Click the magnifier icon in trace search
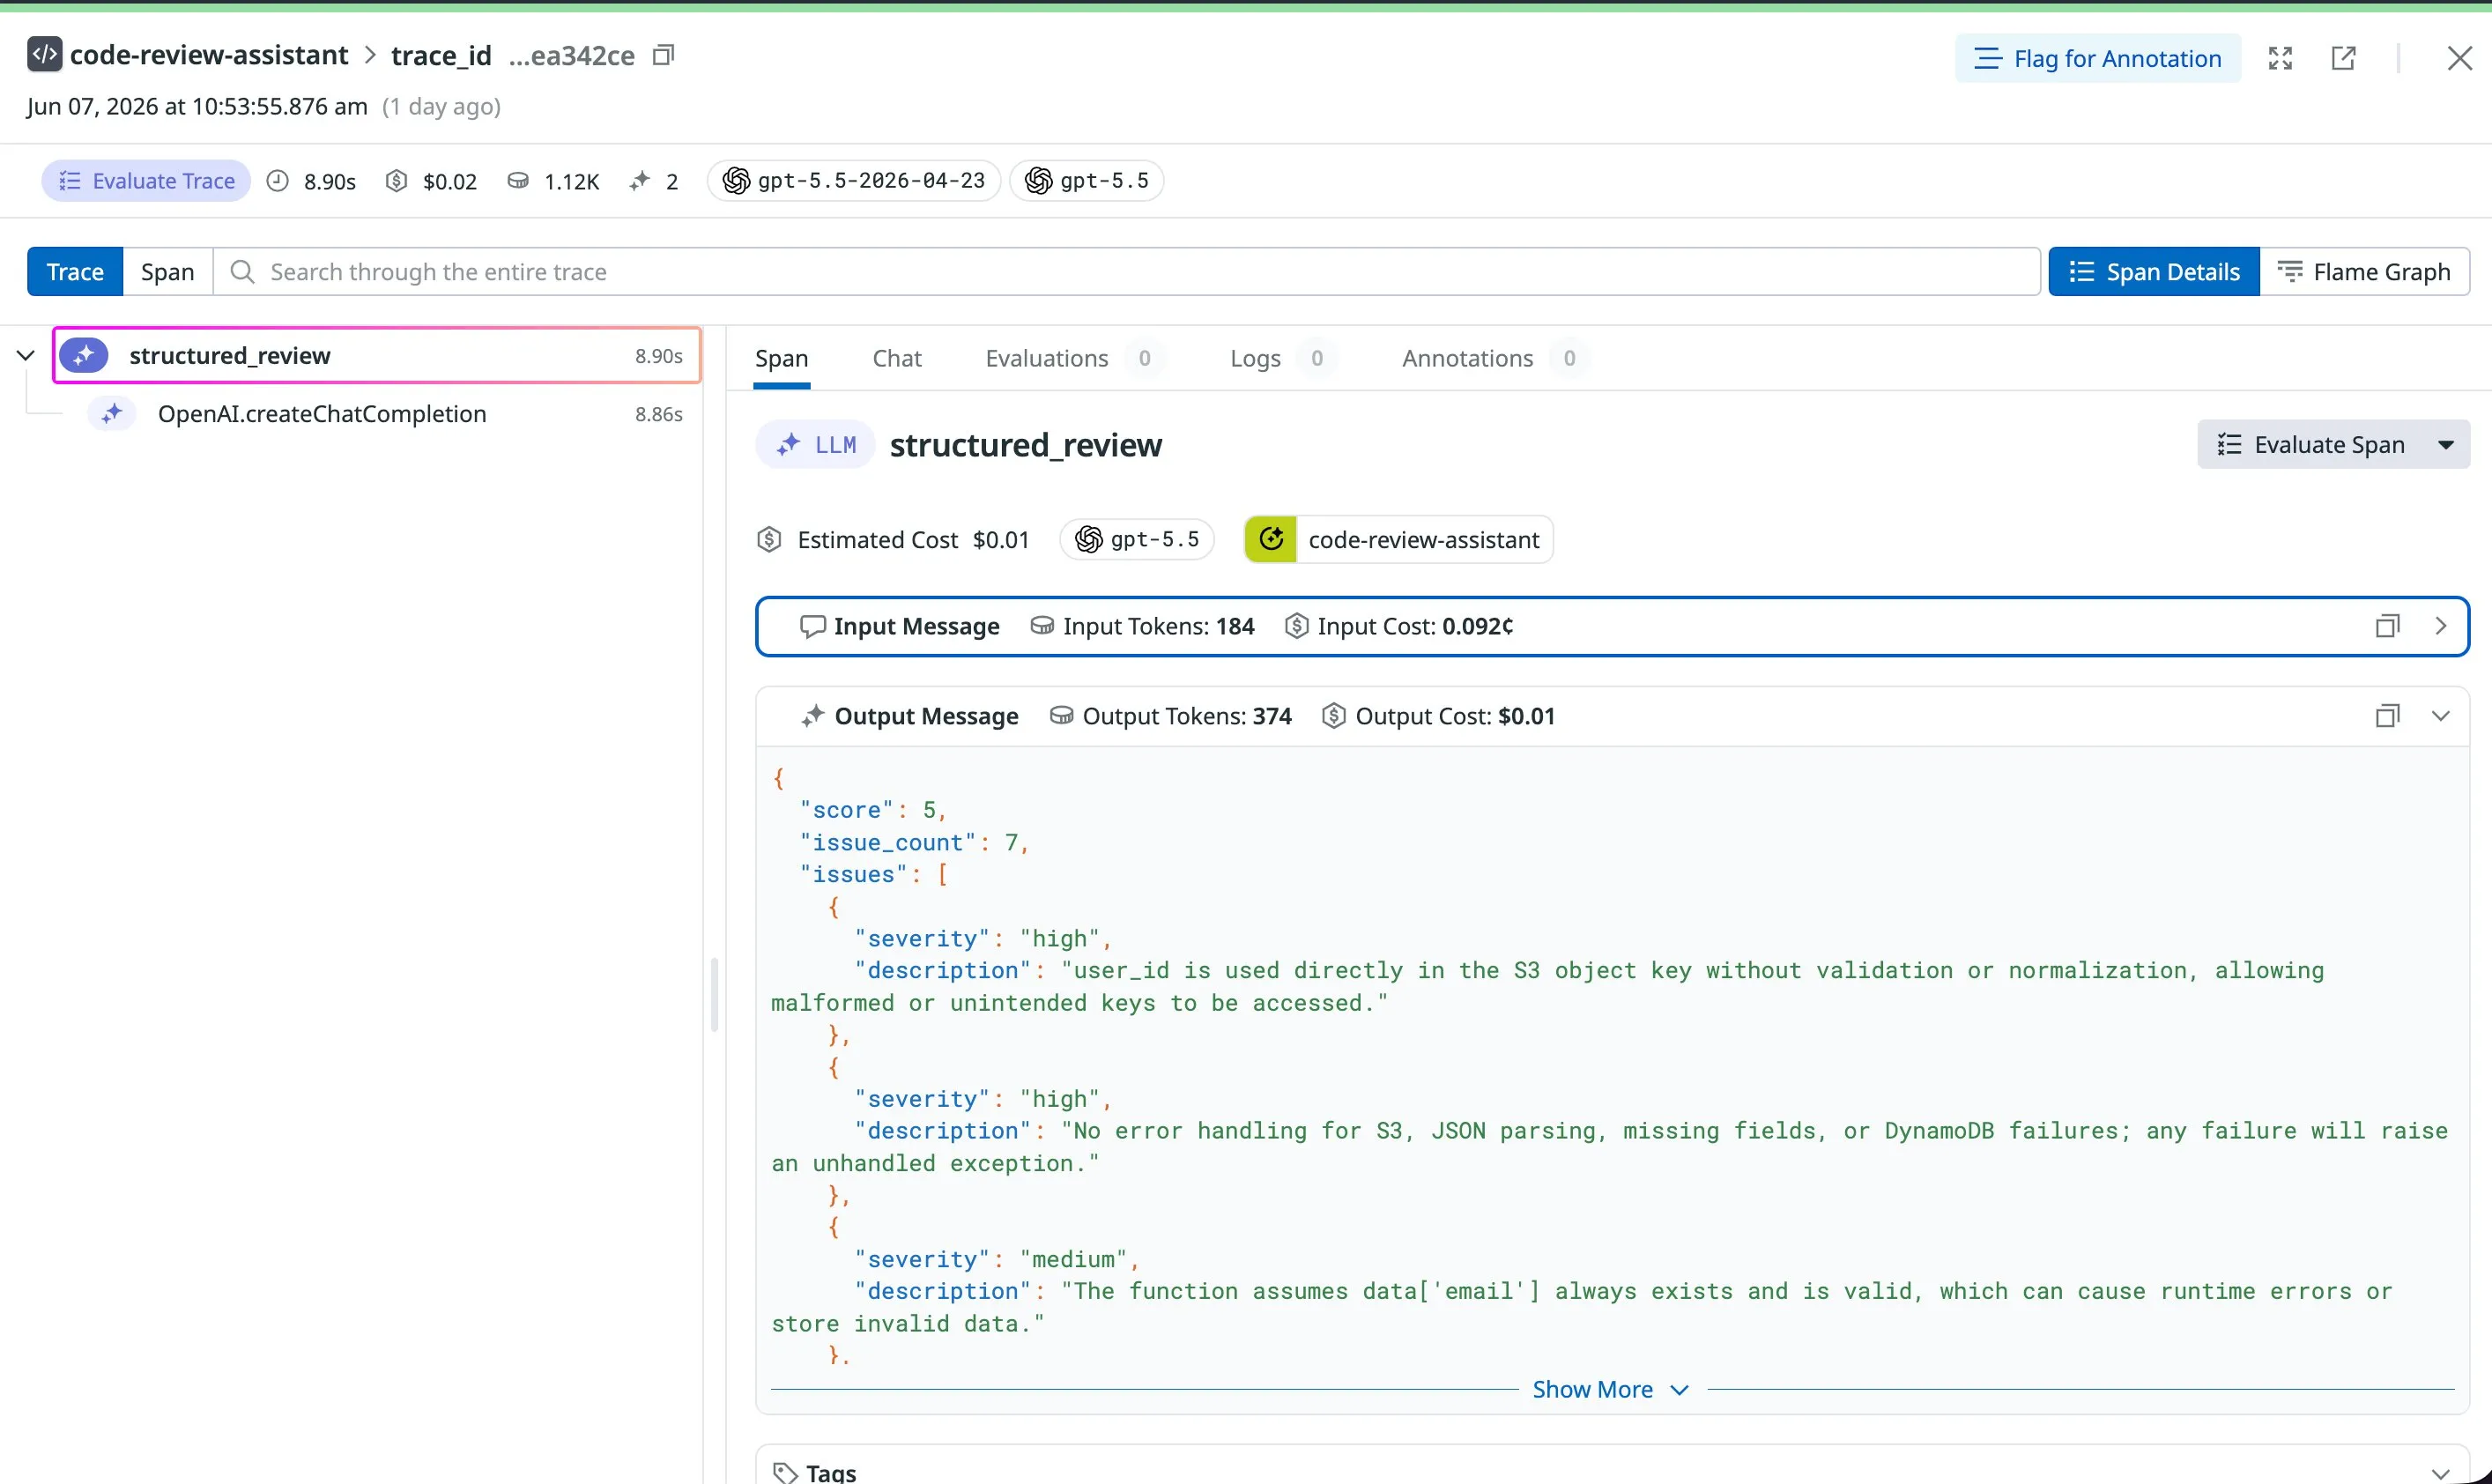 coord(242,272)
